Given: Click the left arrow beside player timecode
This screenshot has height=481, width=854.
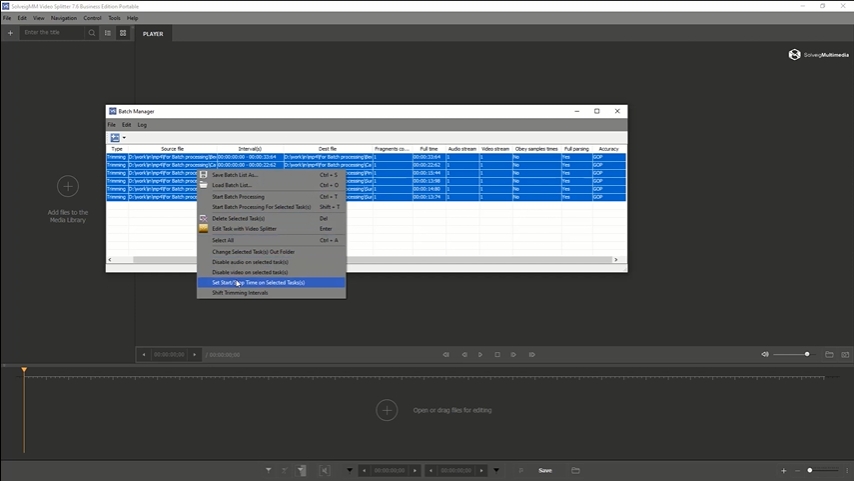Looking at the screenshot, I should (x=144, y=355).
